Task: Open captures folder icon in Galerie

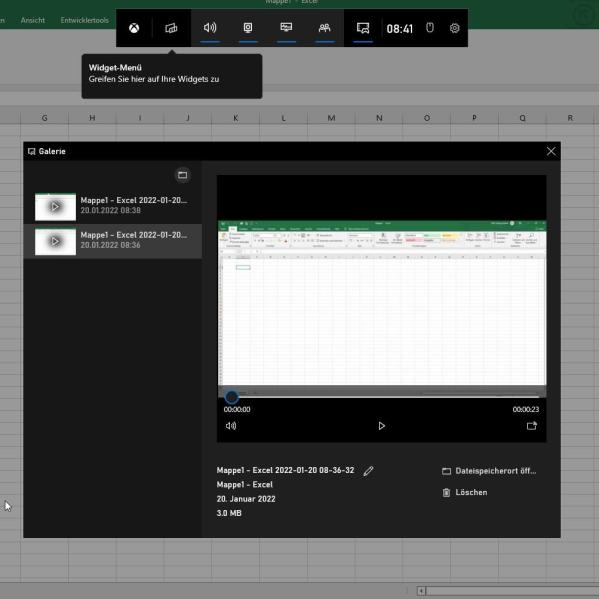Action: point(183,175)
